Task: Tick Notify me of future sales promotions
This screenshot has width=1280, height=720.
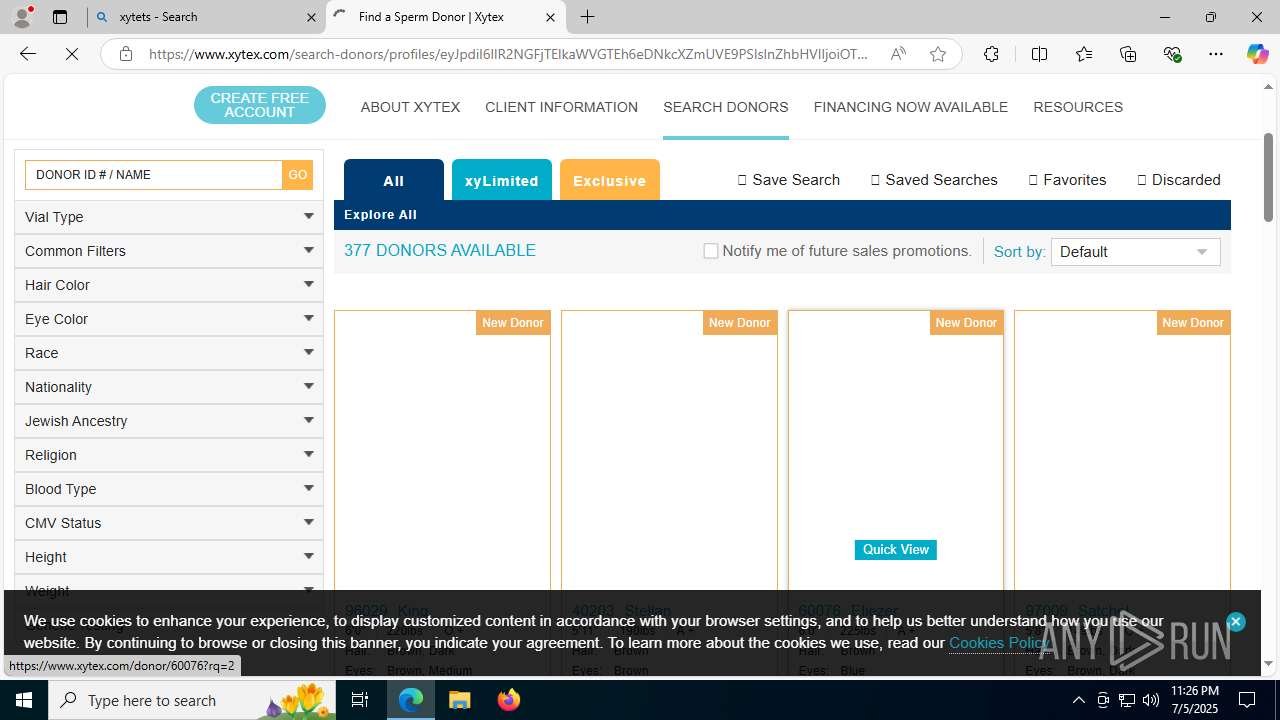Action: [711, 251]
